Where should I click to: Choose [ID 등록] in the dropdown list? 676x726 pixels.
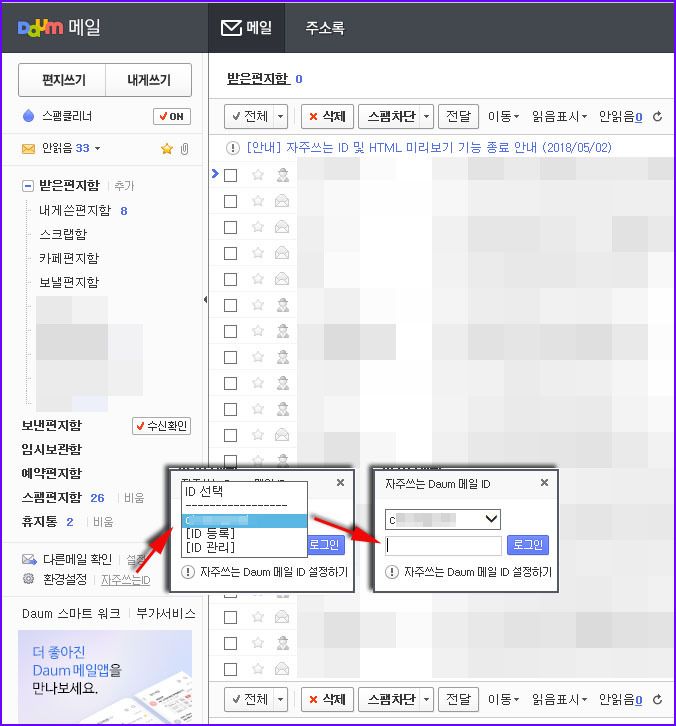click(x=211, y=533)
